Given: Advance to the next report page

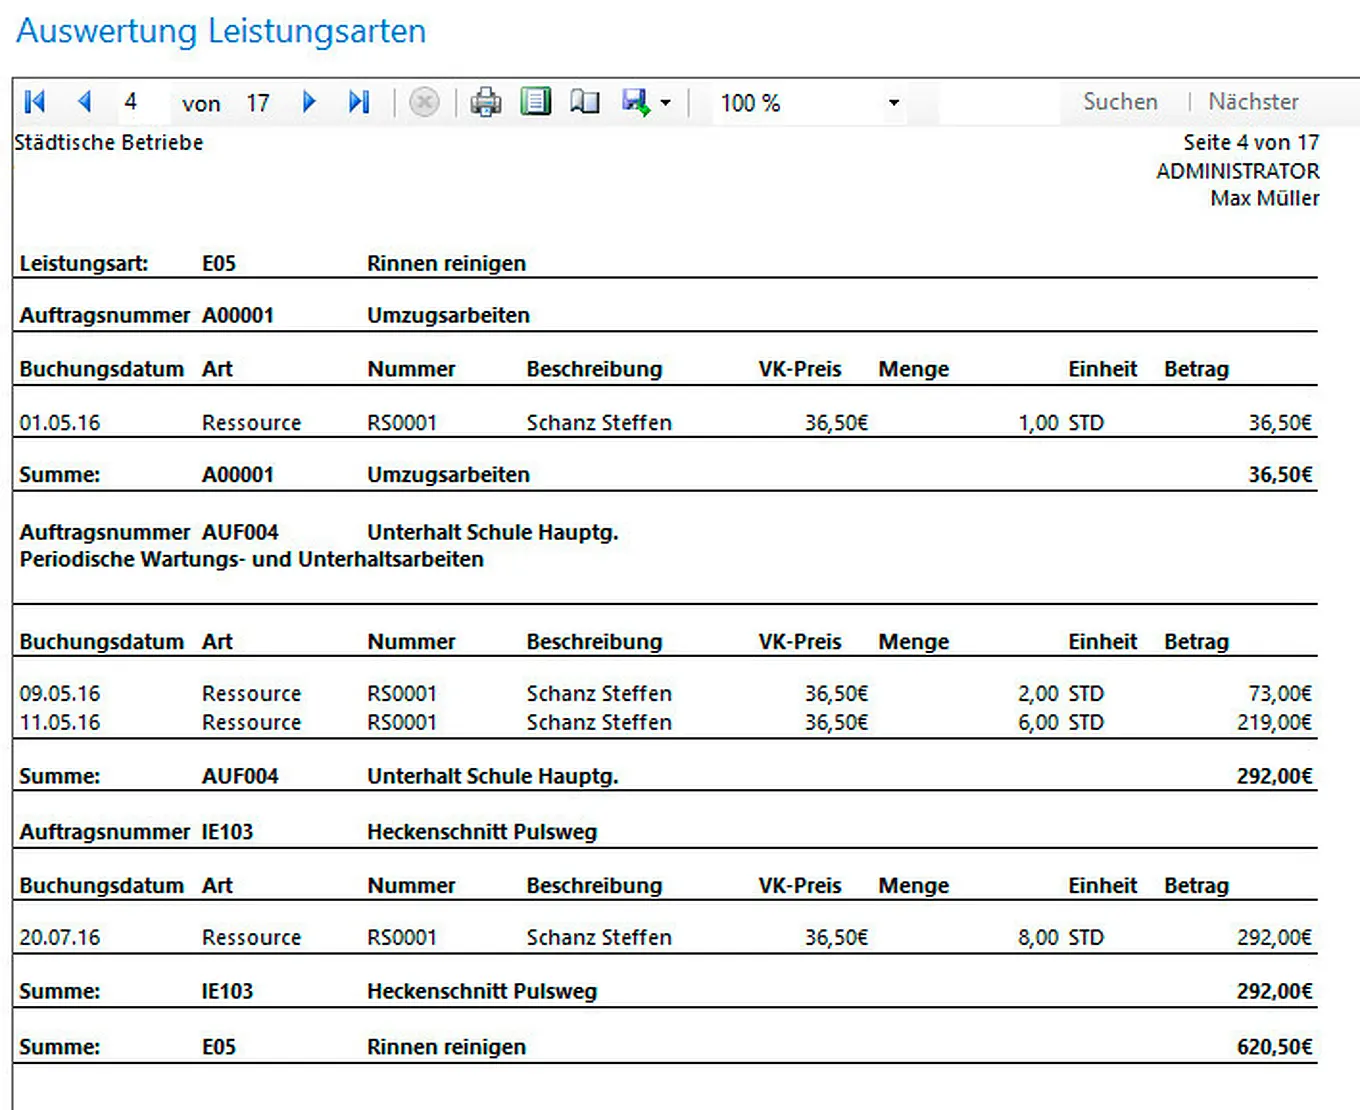Looking at the screenshot, I should point(309,102).
